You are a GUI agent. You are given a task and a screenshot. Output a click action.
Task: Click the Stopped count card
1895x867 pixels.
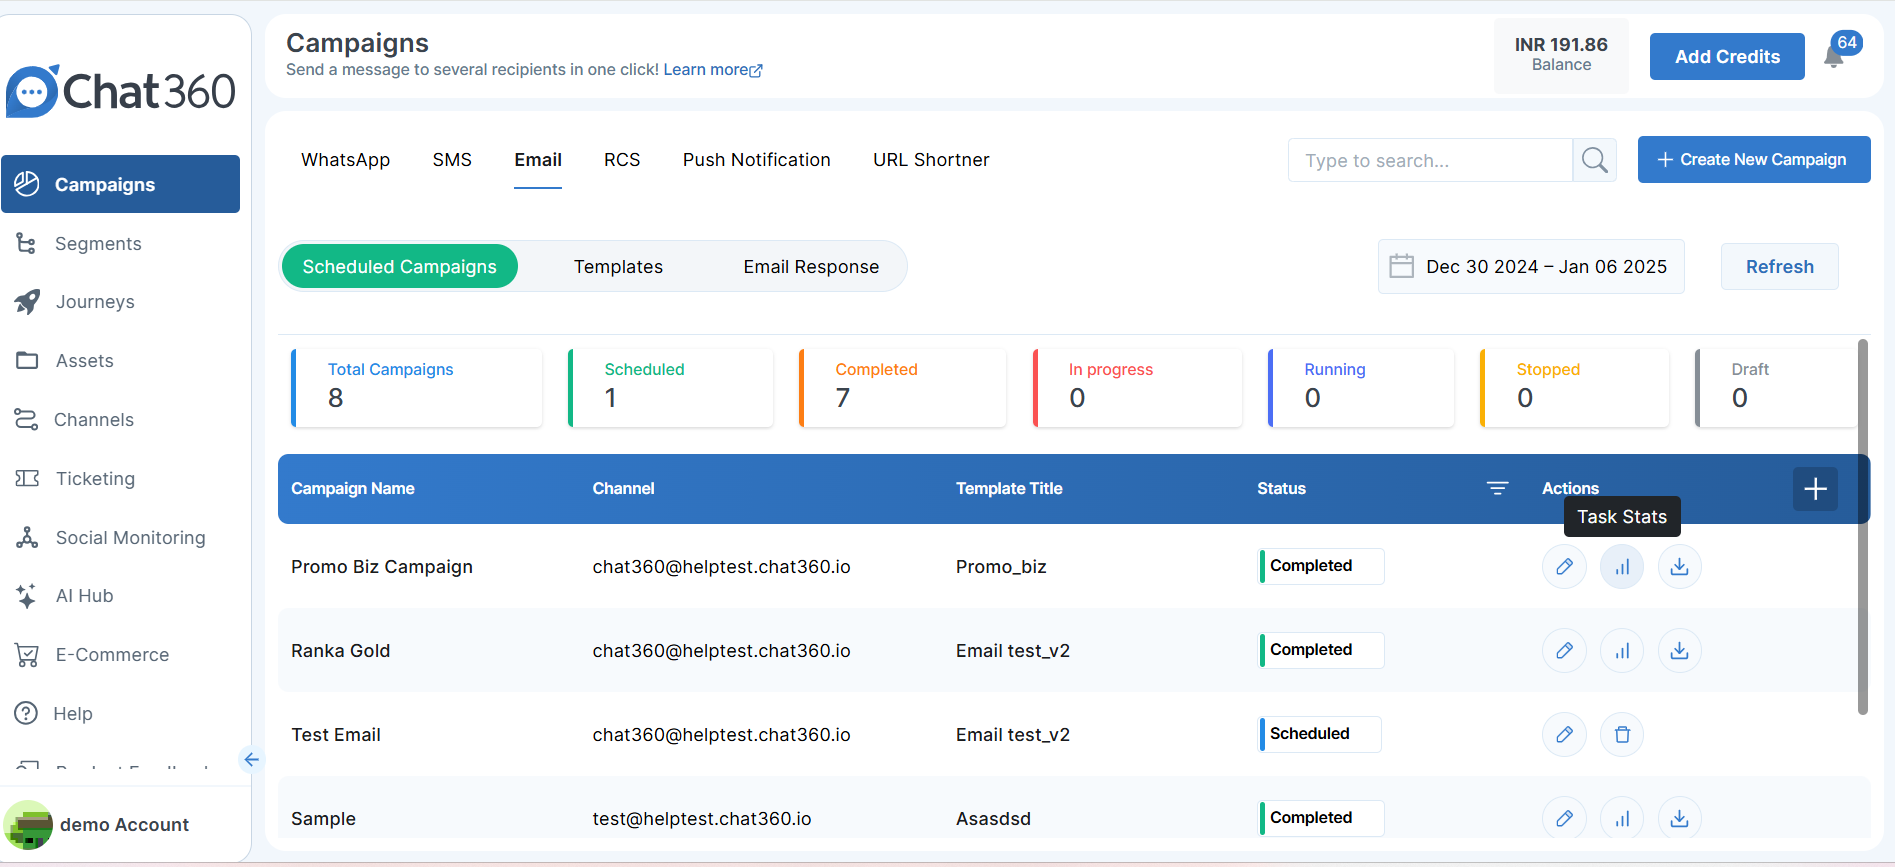[1574, 388]
